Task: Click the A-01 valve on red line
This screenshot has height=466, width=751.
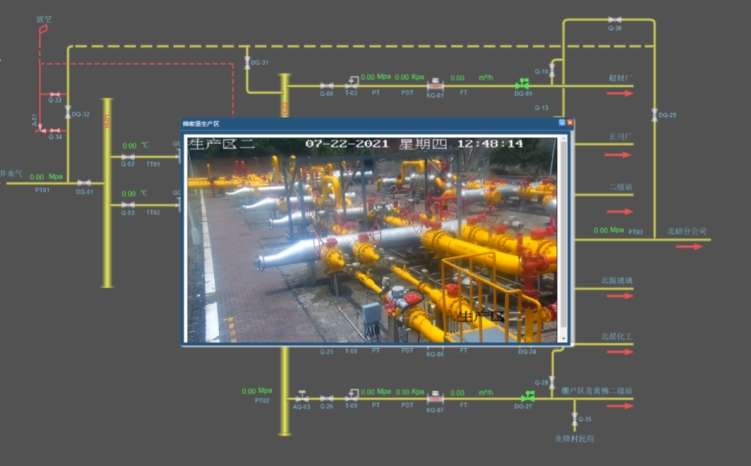Action: click(x=41, y=129)
